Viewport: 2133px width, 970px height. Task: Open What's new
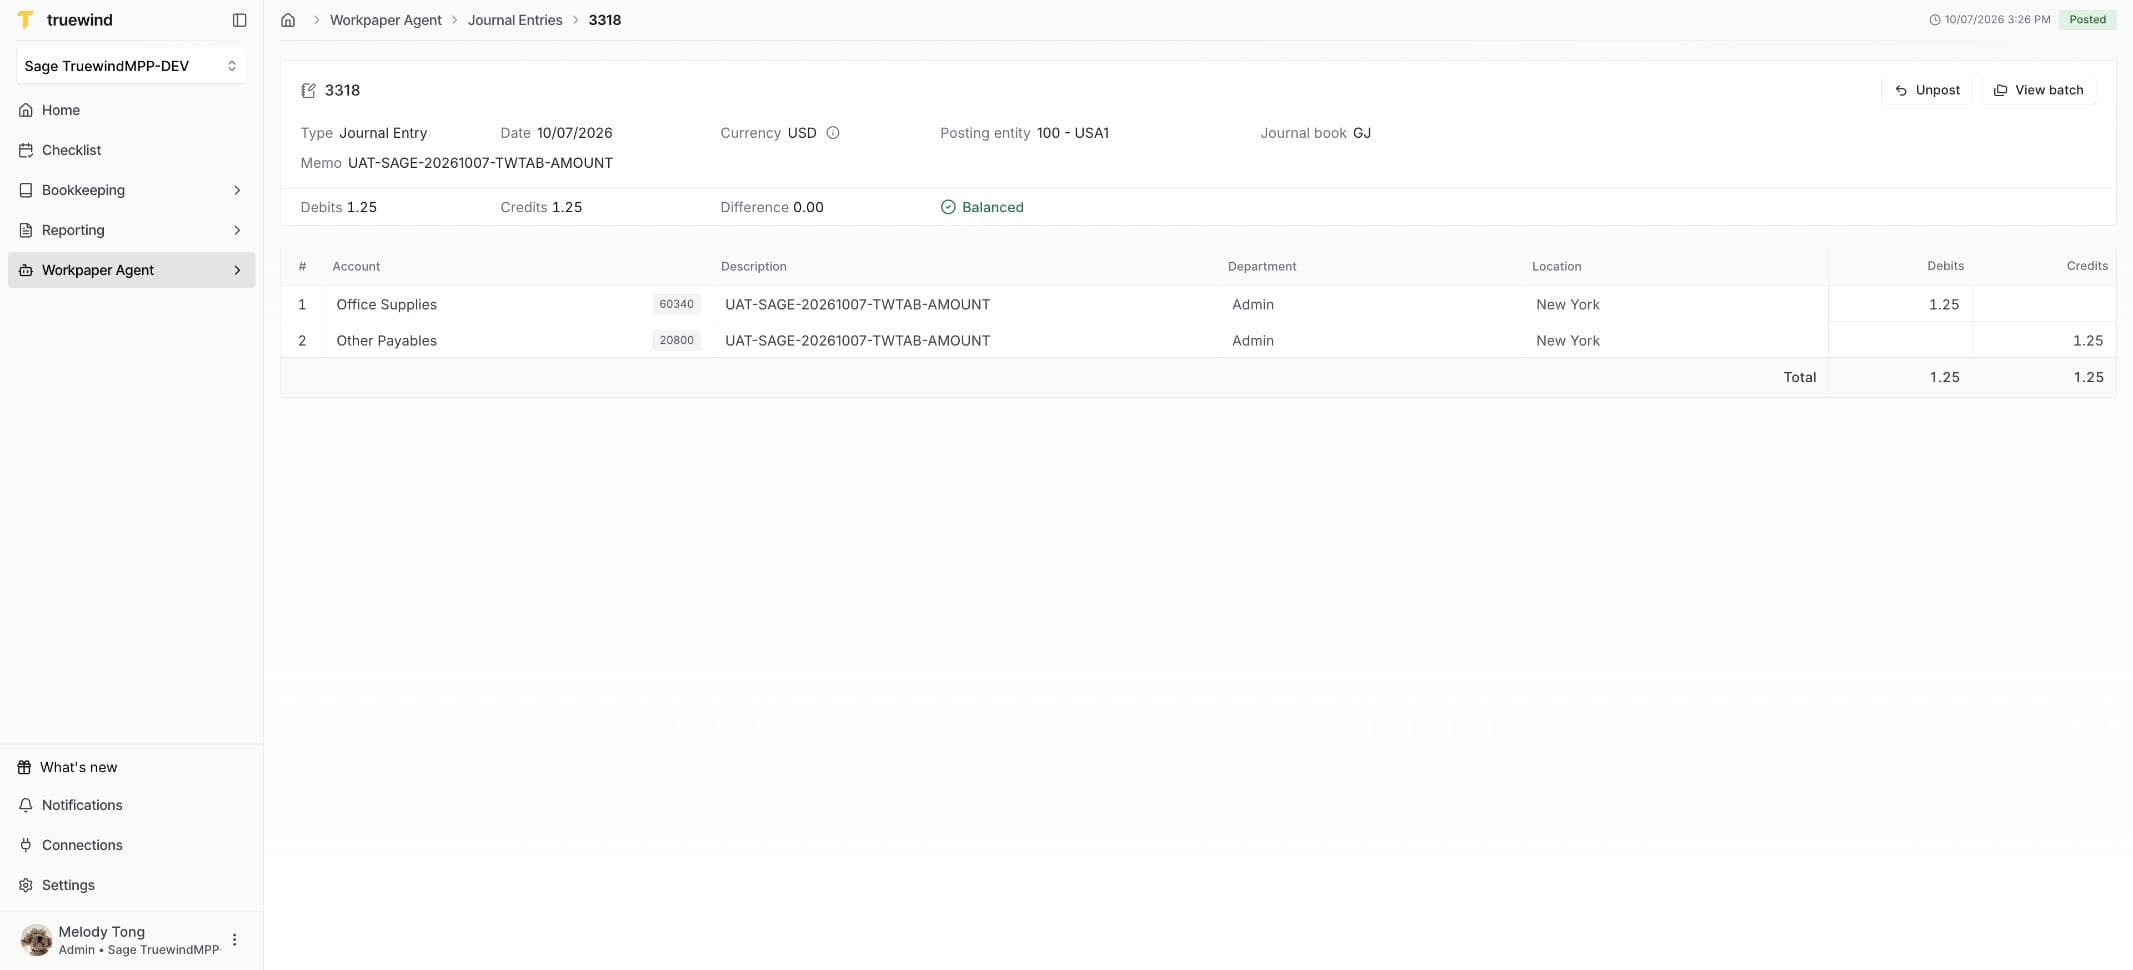tap(131, 767)
